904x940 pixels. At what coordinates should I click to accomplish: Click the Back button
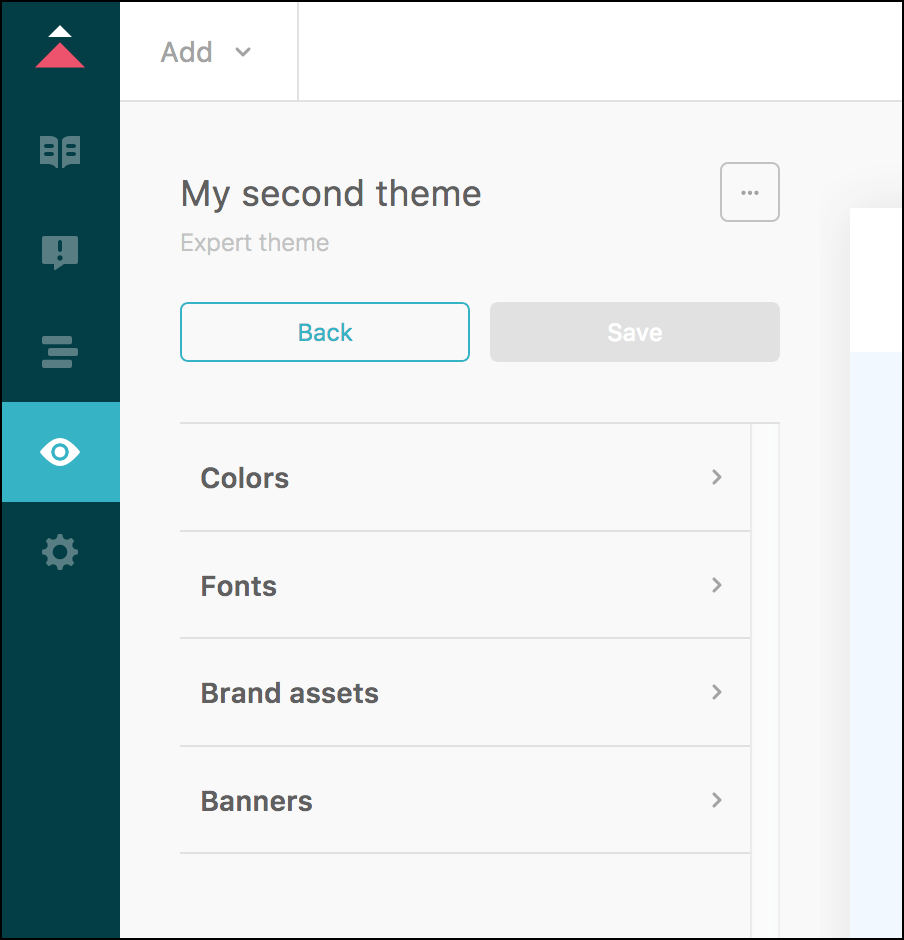325,332
